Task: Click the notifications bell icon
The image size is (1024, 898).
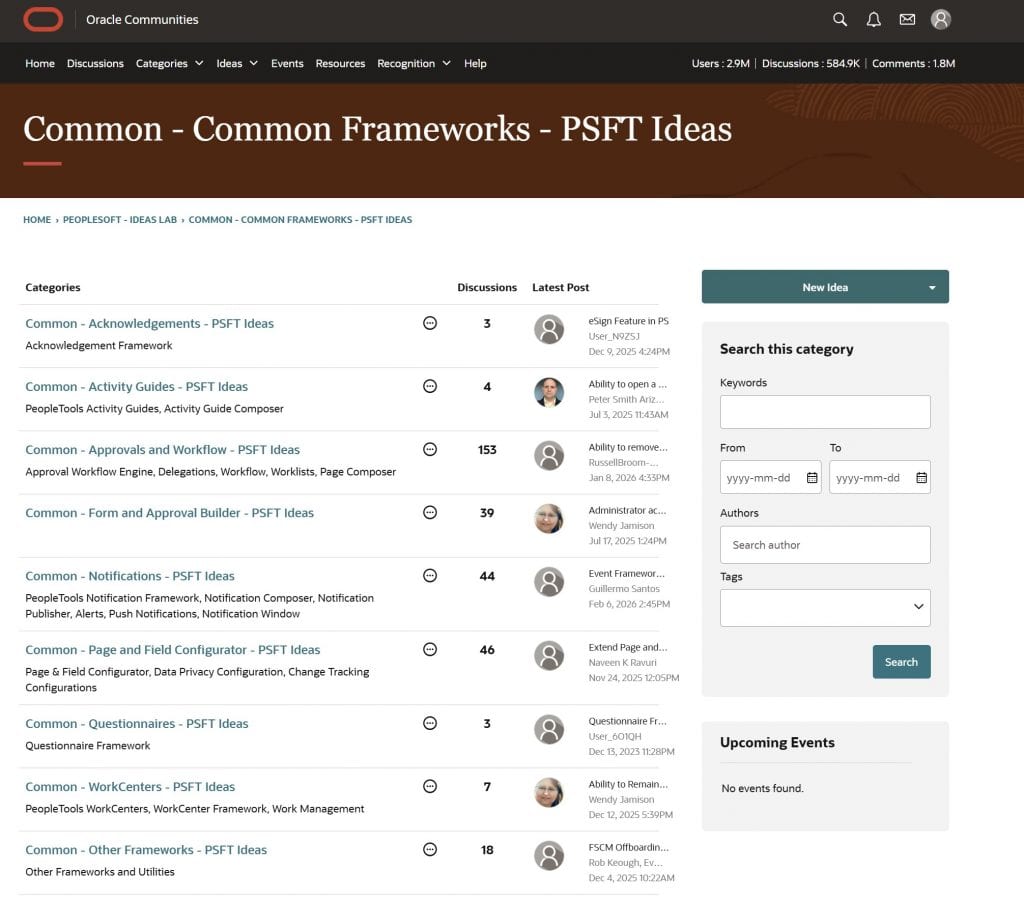Action: (x=872, y=19)
